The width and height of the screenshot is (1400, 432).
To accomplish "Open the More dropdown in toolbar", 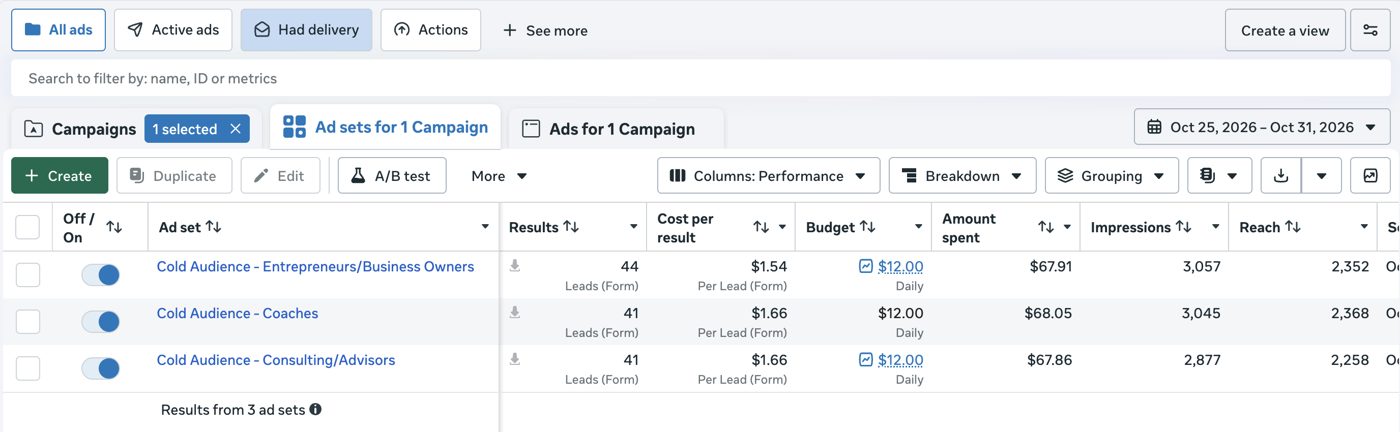I will click(499, 175).
